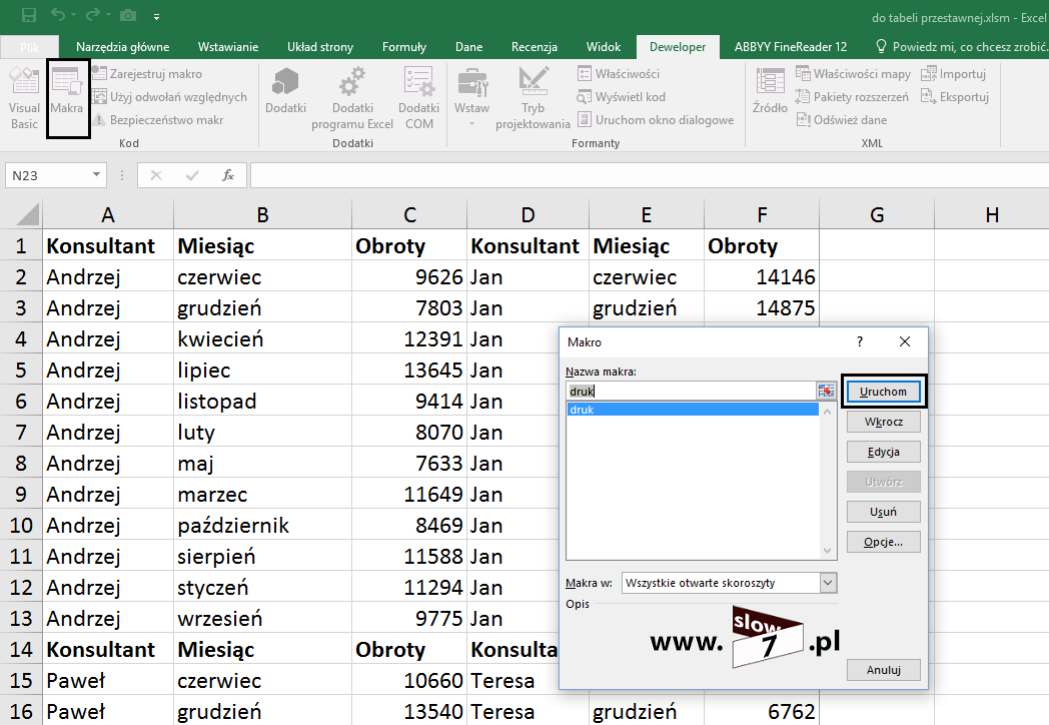The height and width of the screenshot is (725, 1049).
Task: Click cell with Paweł in row 15
Action: click(108, 681)
